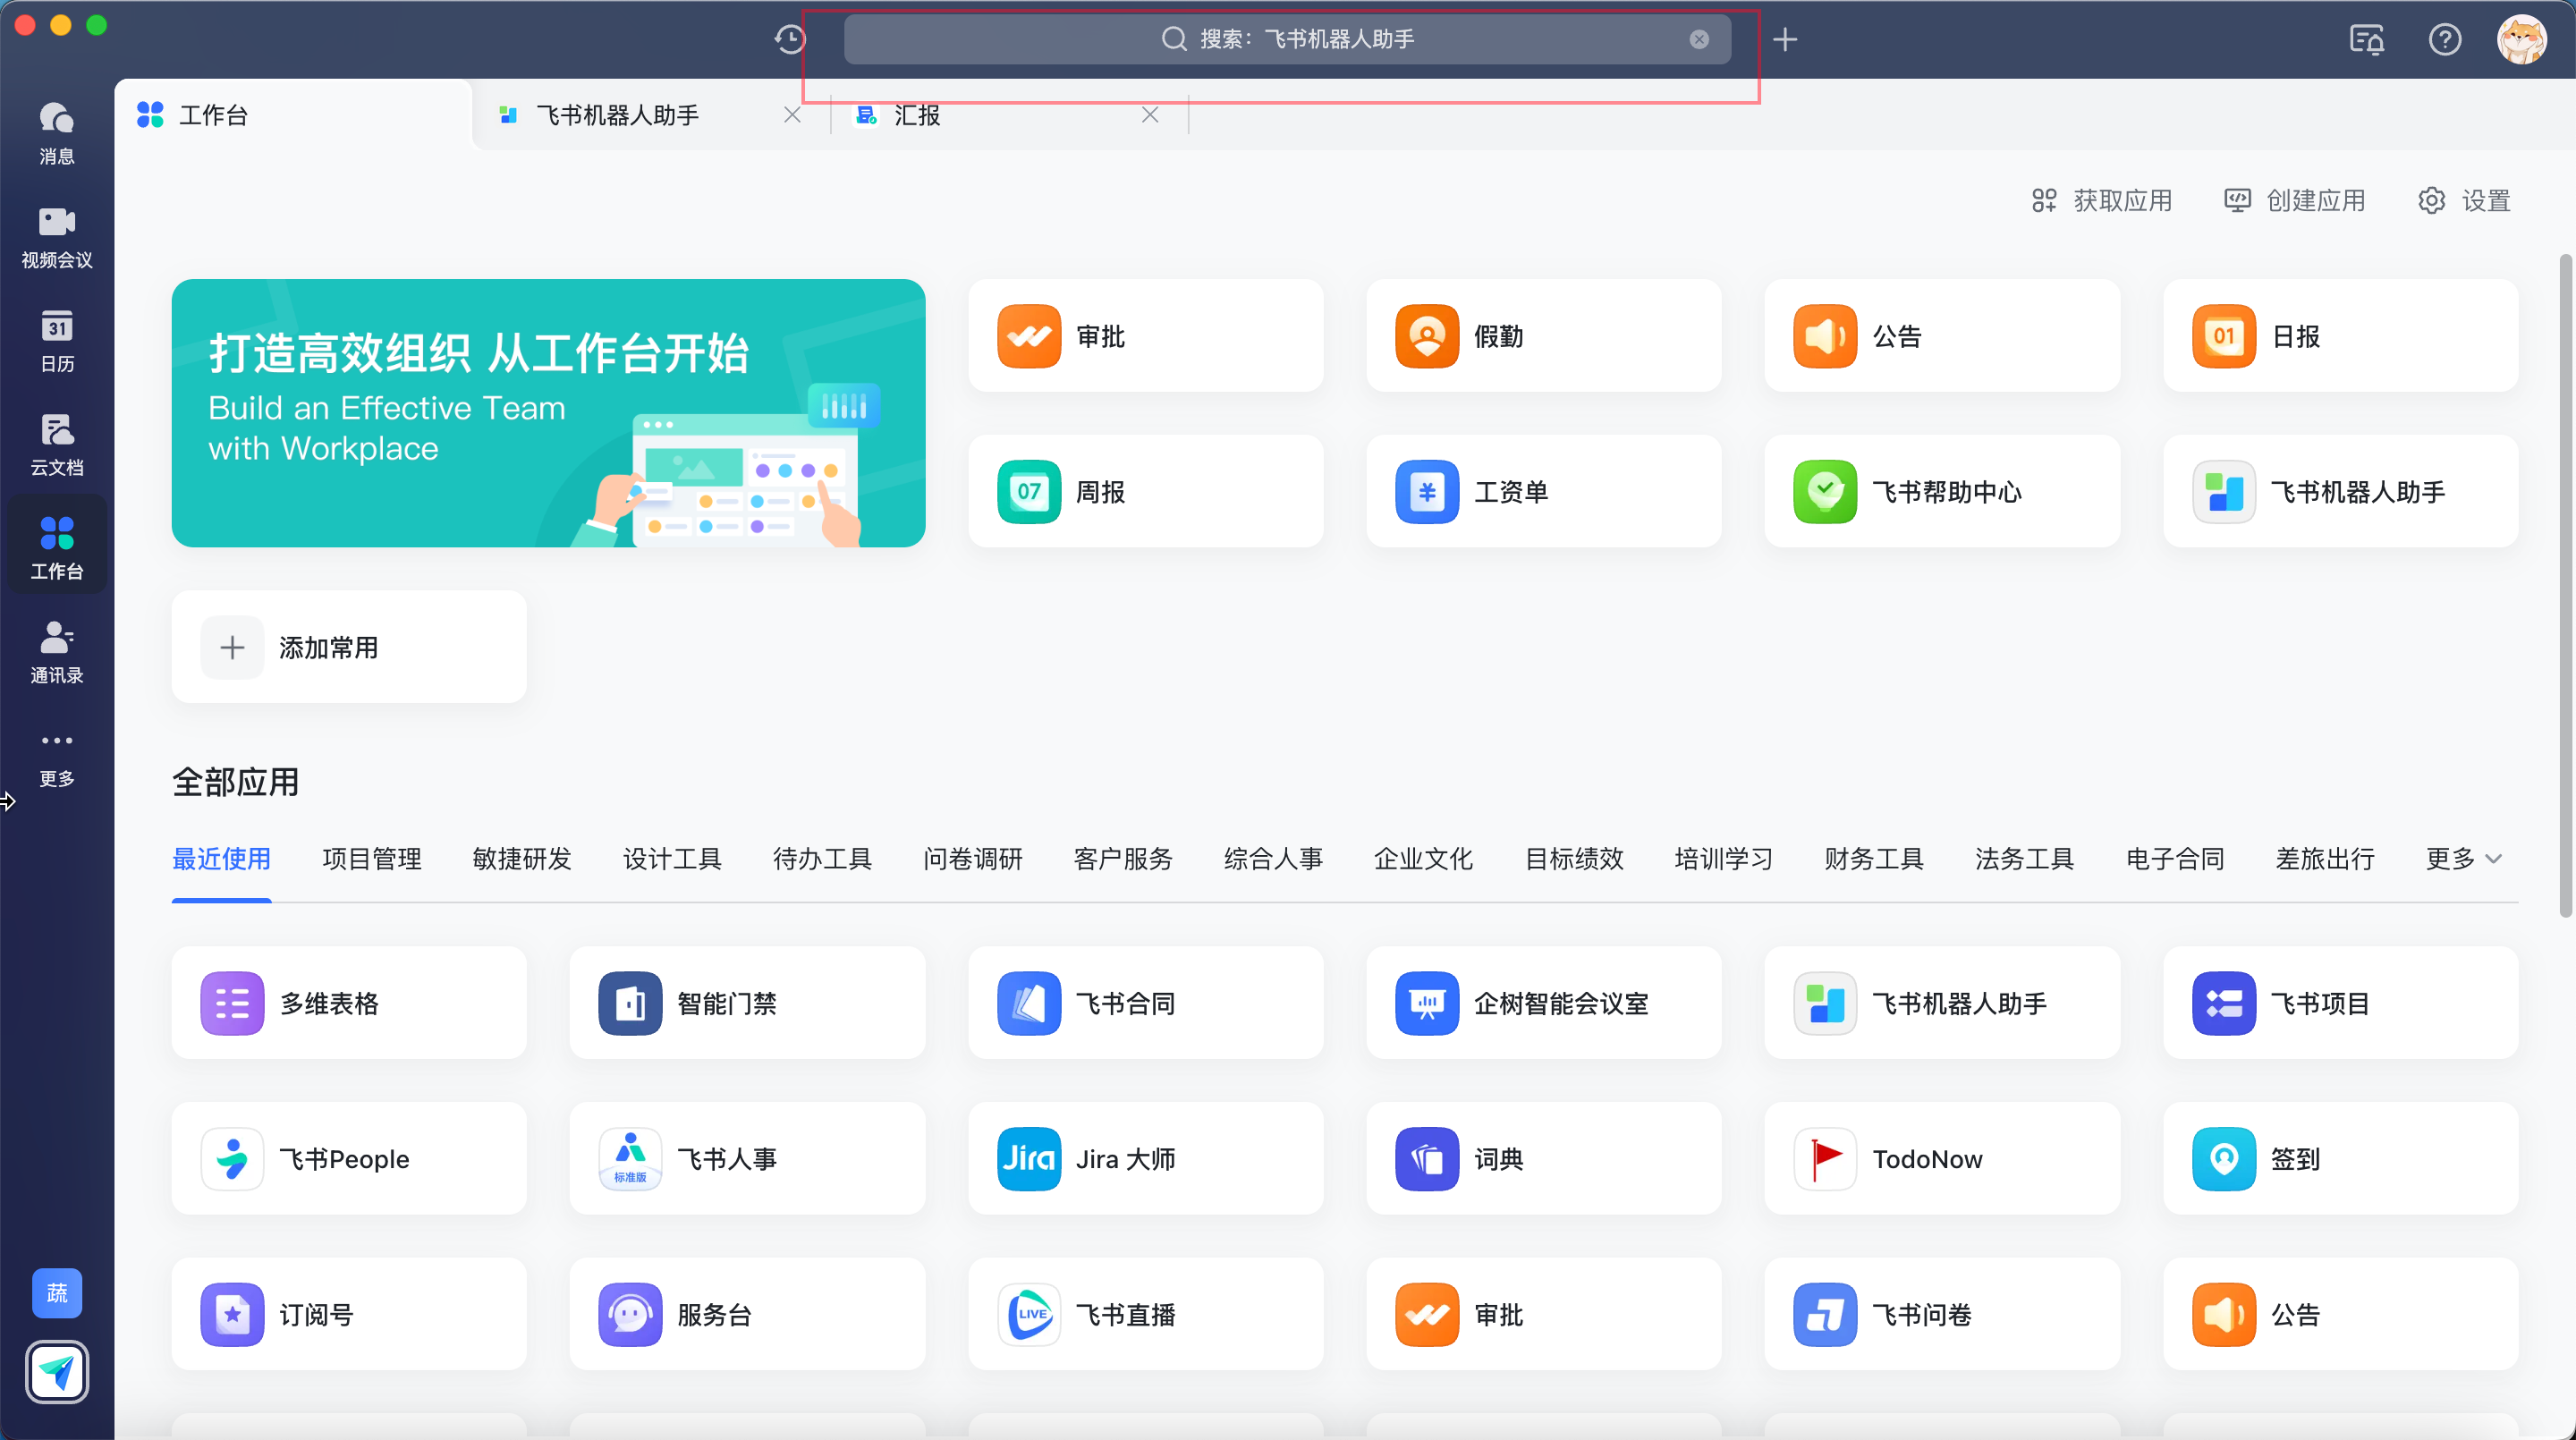Open the 周报 weekly report app

[1145, 491]
